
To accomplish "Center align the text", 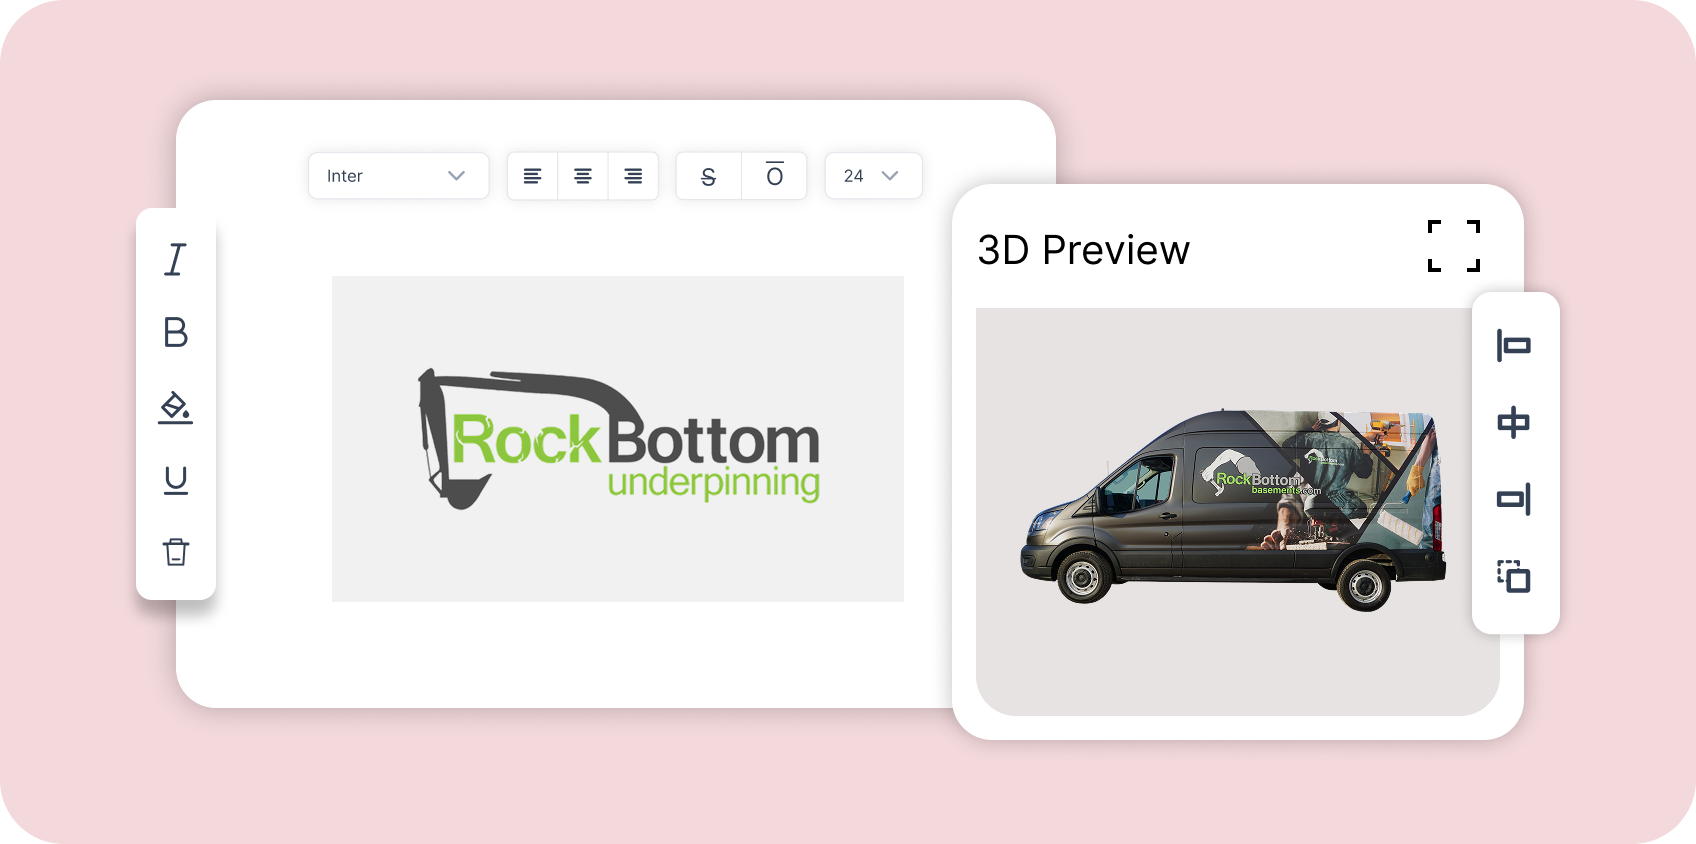I will [x=583, y=176].
